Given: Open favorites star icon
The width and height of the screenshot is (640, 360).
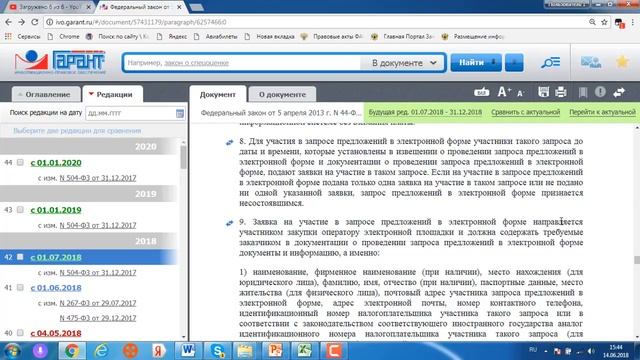Looking at the screenshot, I should [622, 62].
